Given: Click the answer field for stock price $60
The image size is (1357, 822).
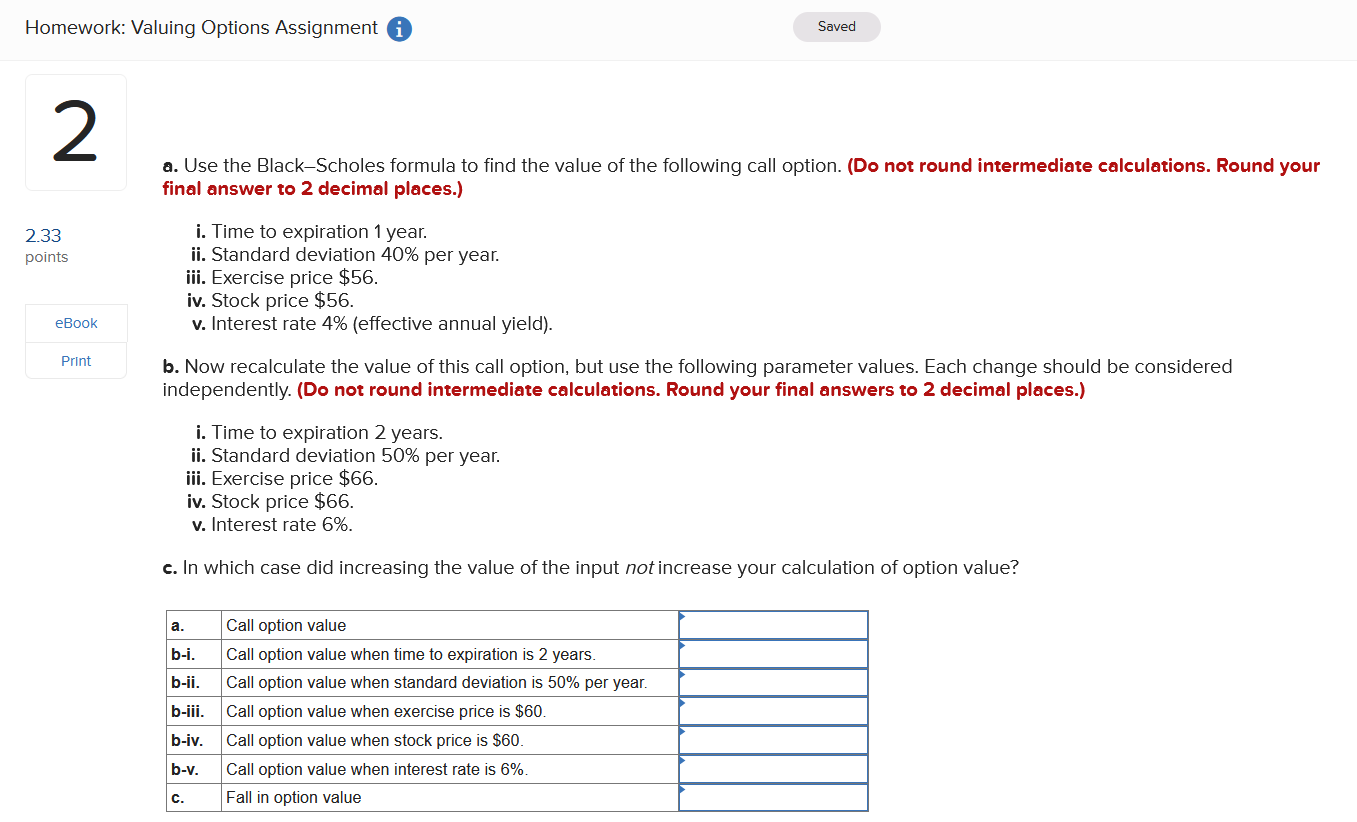Looking at the screenshot, I should click(775, 739).
